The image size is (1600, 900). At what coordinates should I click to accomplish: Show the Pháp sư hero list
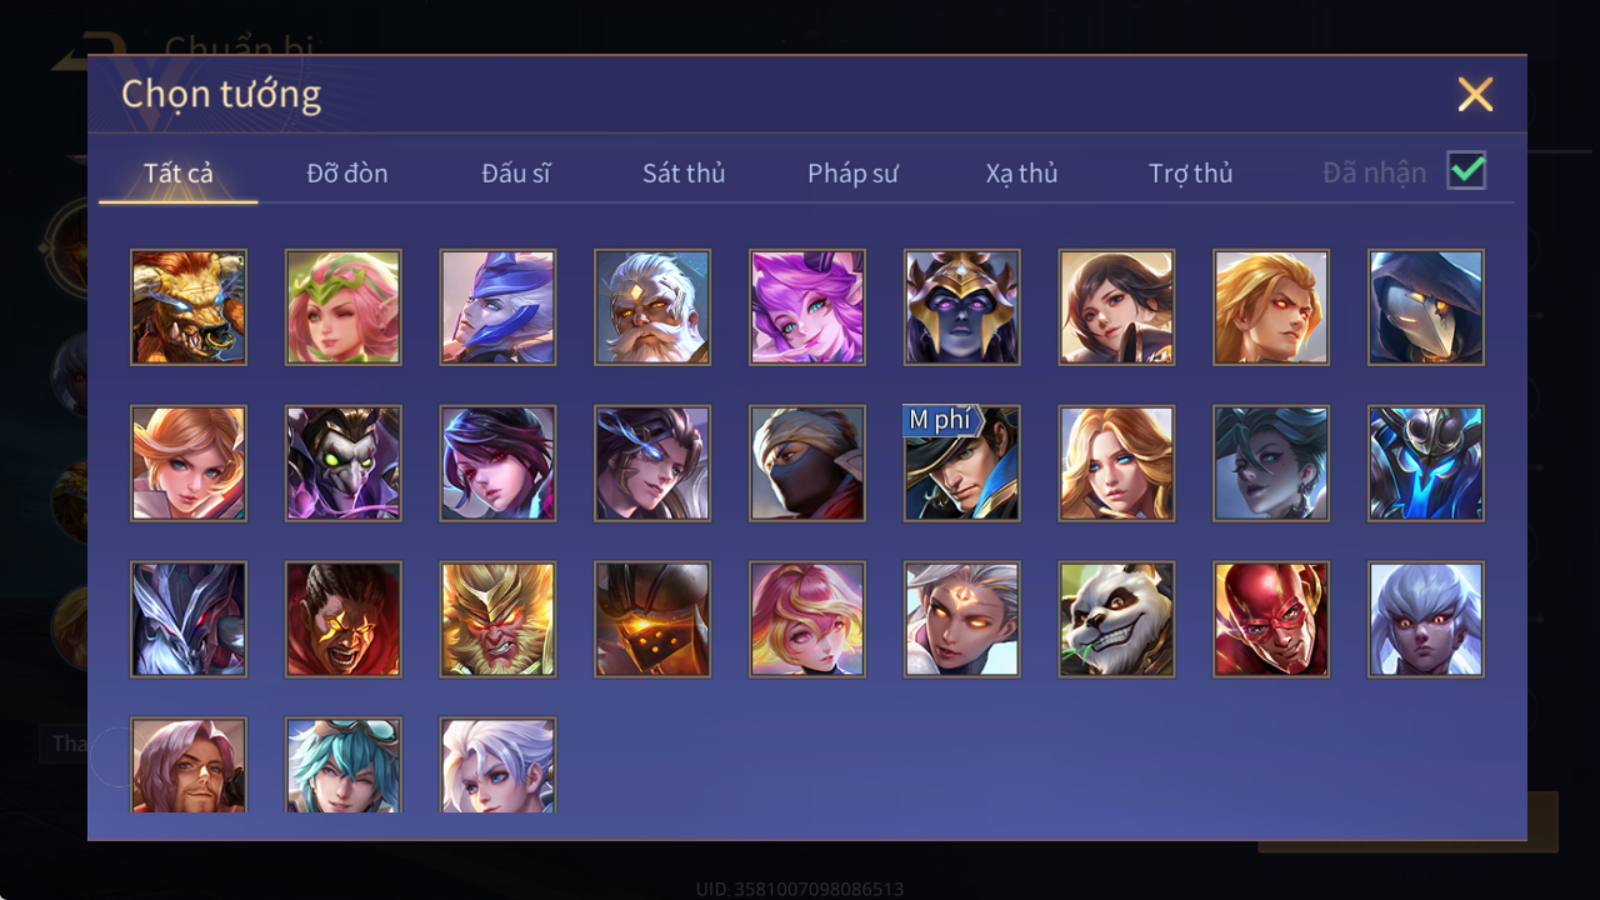point(852,173)
